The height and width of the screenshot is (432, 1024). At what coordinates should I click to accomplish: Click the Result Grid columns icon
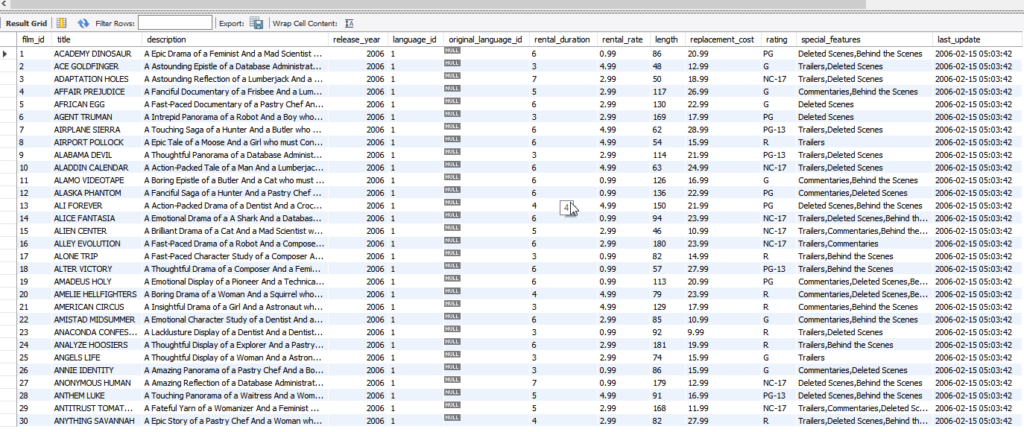tap(61, 23)
